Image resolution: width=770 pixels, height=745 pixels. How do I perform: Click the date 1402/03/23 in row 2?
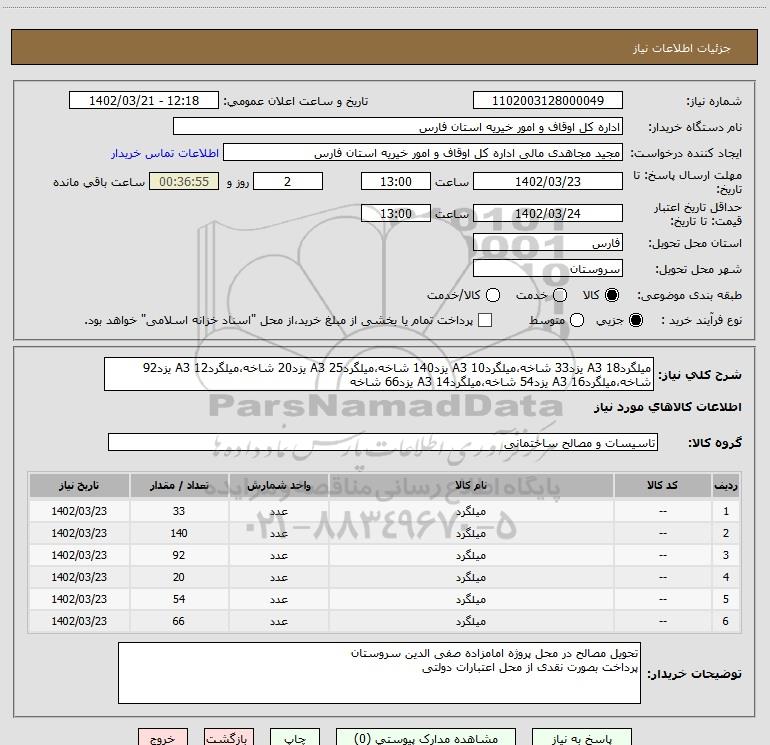pos(79,533)
